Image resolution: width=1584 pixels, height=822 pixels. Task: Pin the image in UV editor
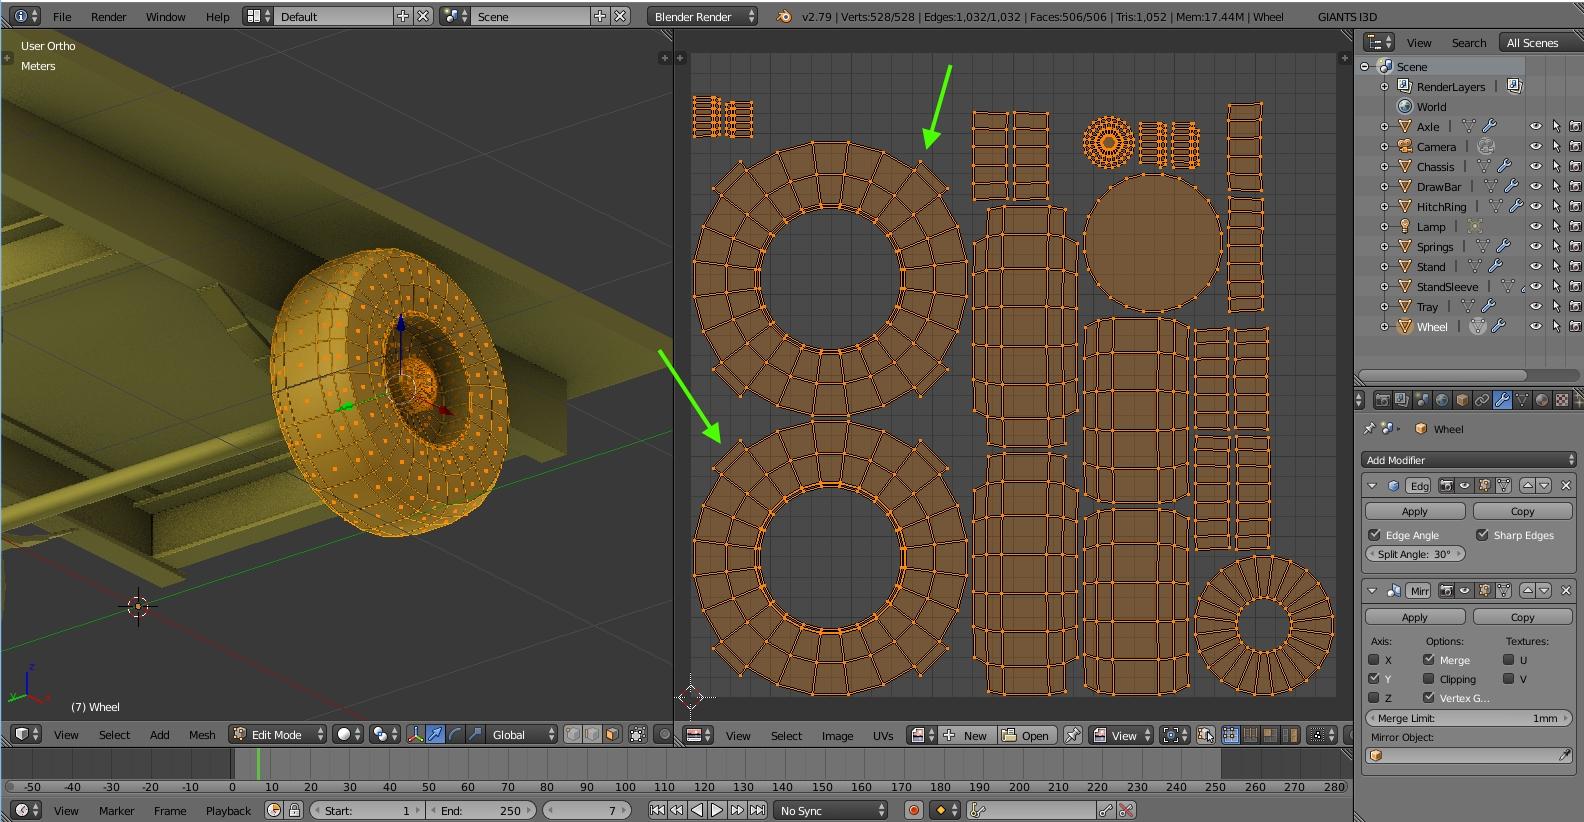click(x=1072, y=735)
